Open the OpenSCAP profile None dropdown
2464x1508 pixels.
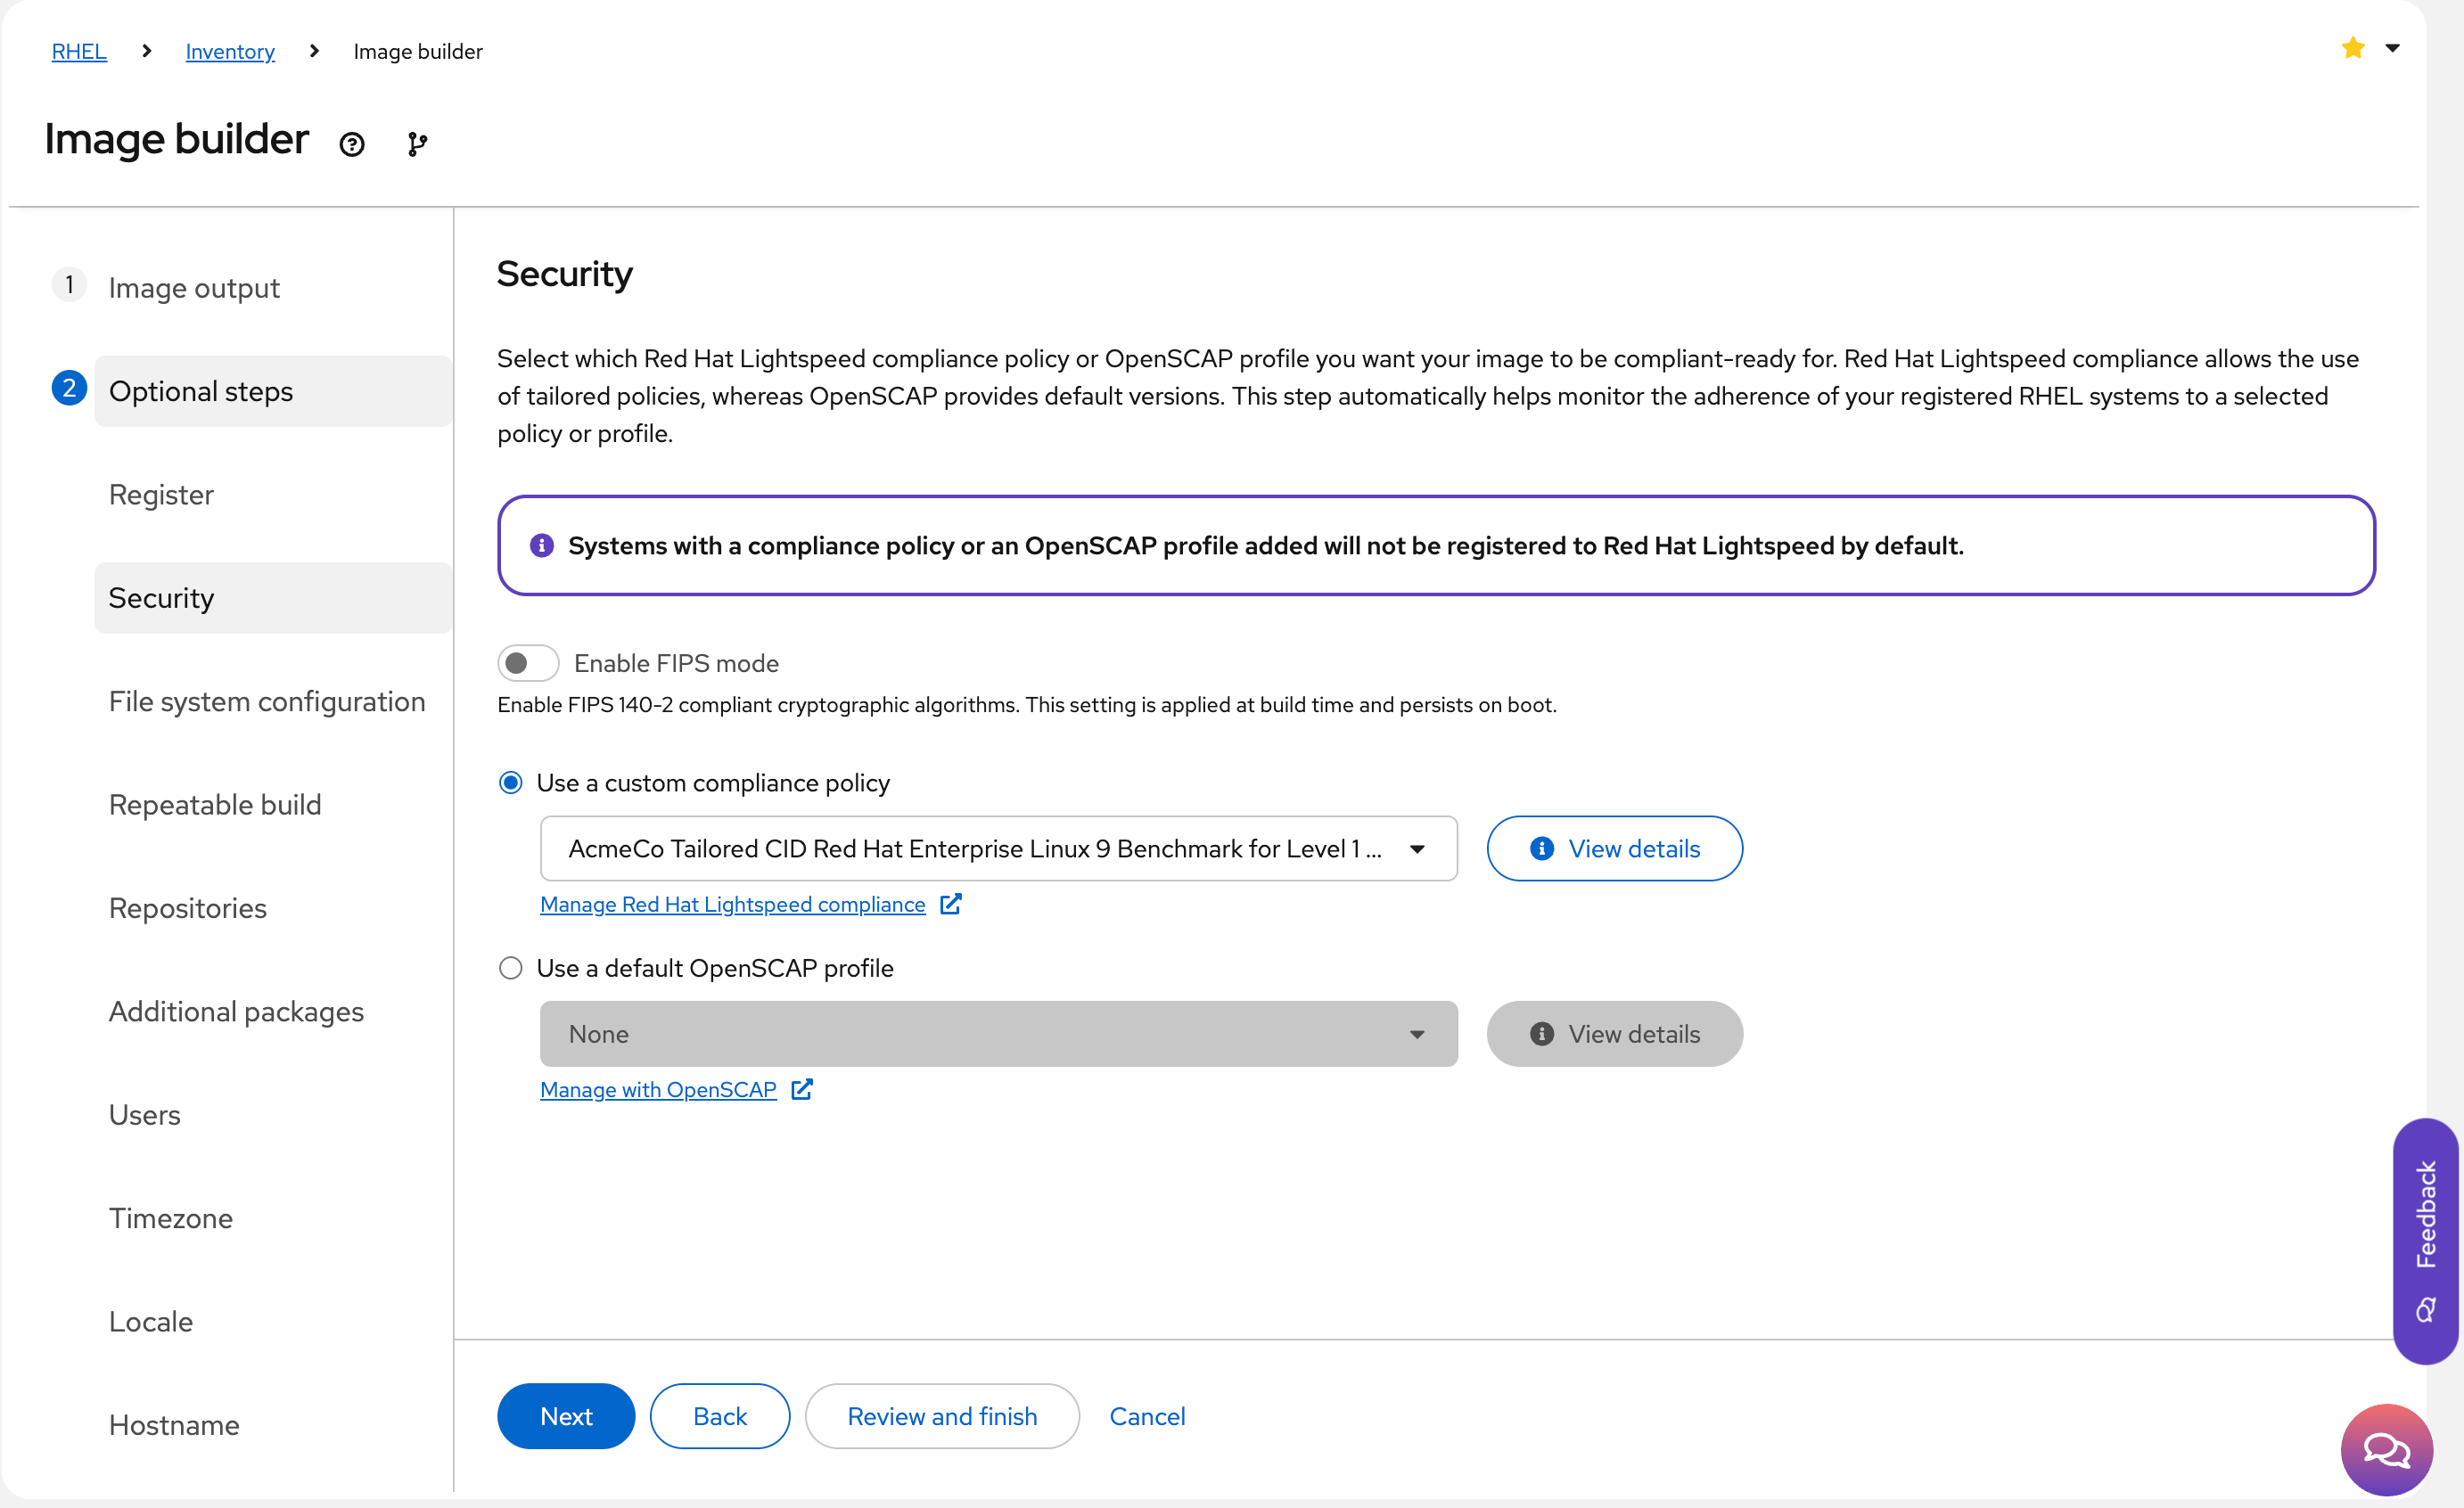click(x=998, y=1034)
